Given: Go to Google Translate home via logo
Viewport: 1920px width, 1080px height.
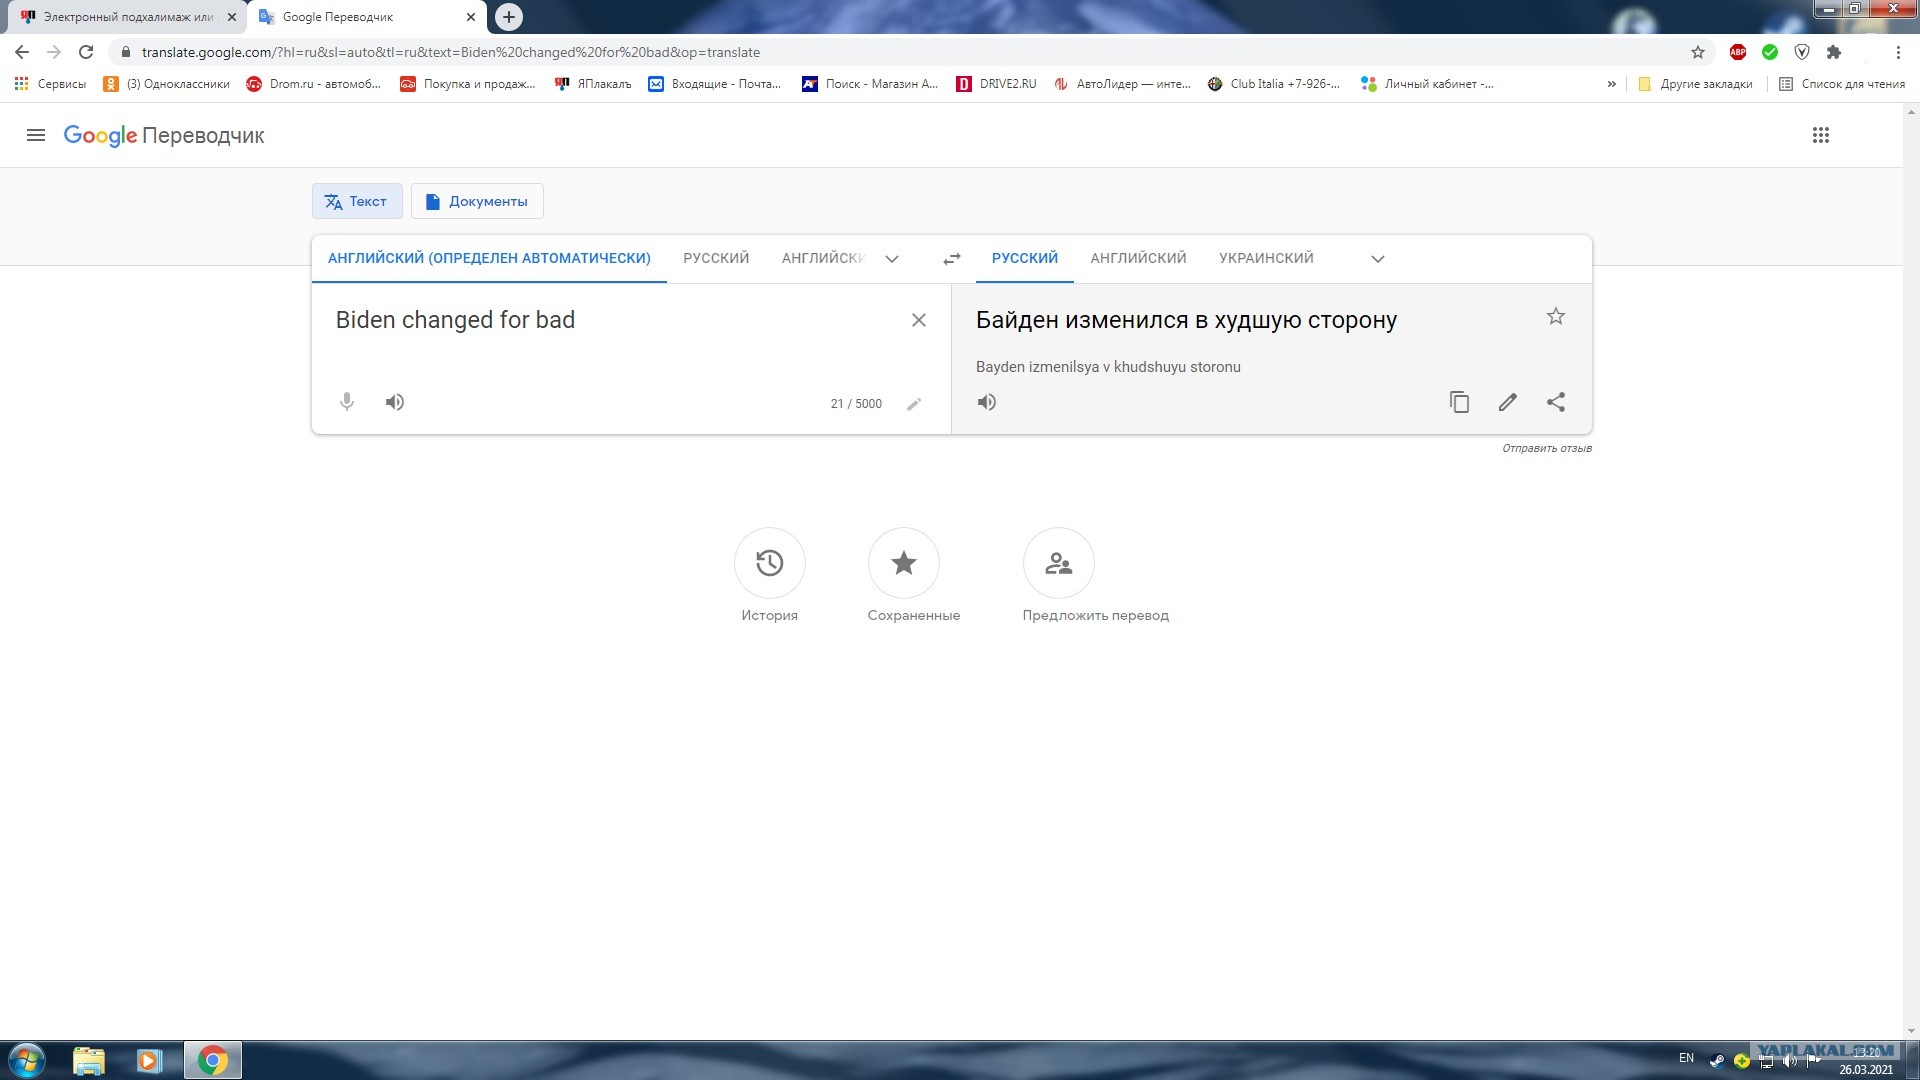Looking at the screenshot, I should point(164,136).
